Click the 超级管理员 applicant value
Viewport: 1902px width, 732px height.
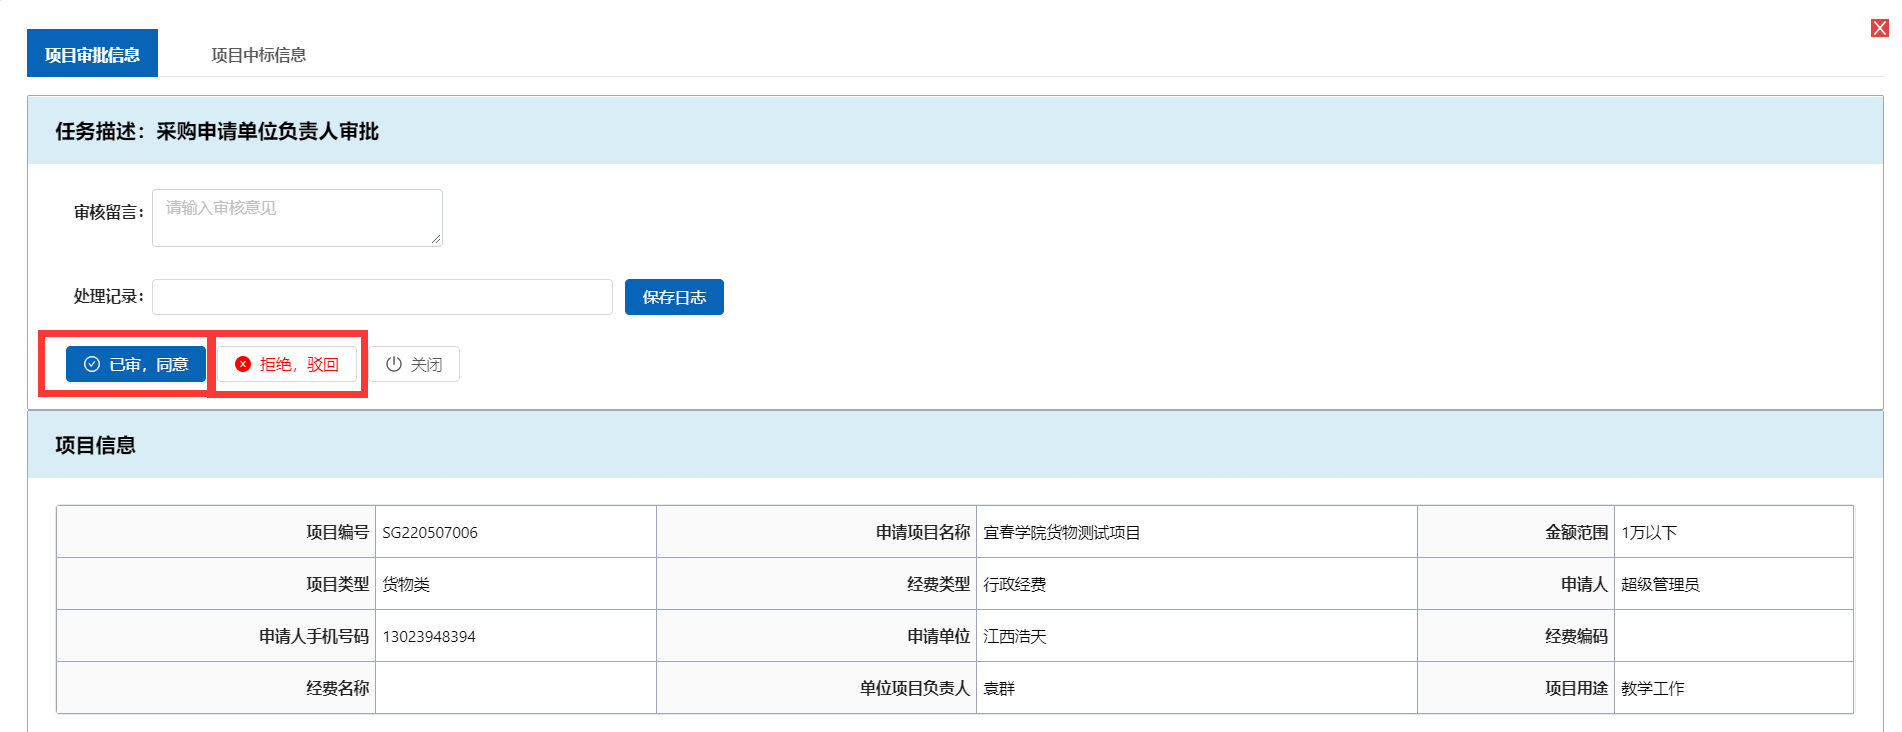pyautogui.click(x=1659, y=584)
